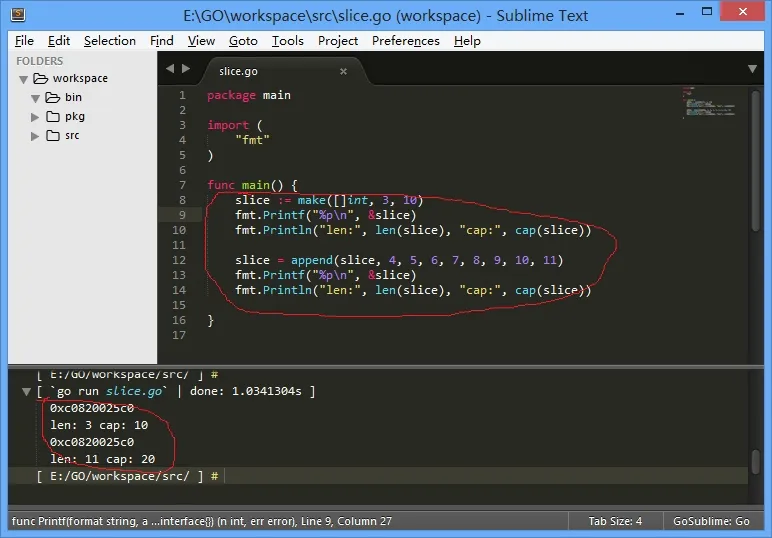Click slice.go link in console output
Viewport: 772px width, 538px height.
[x=134, y=391]
